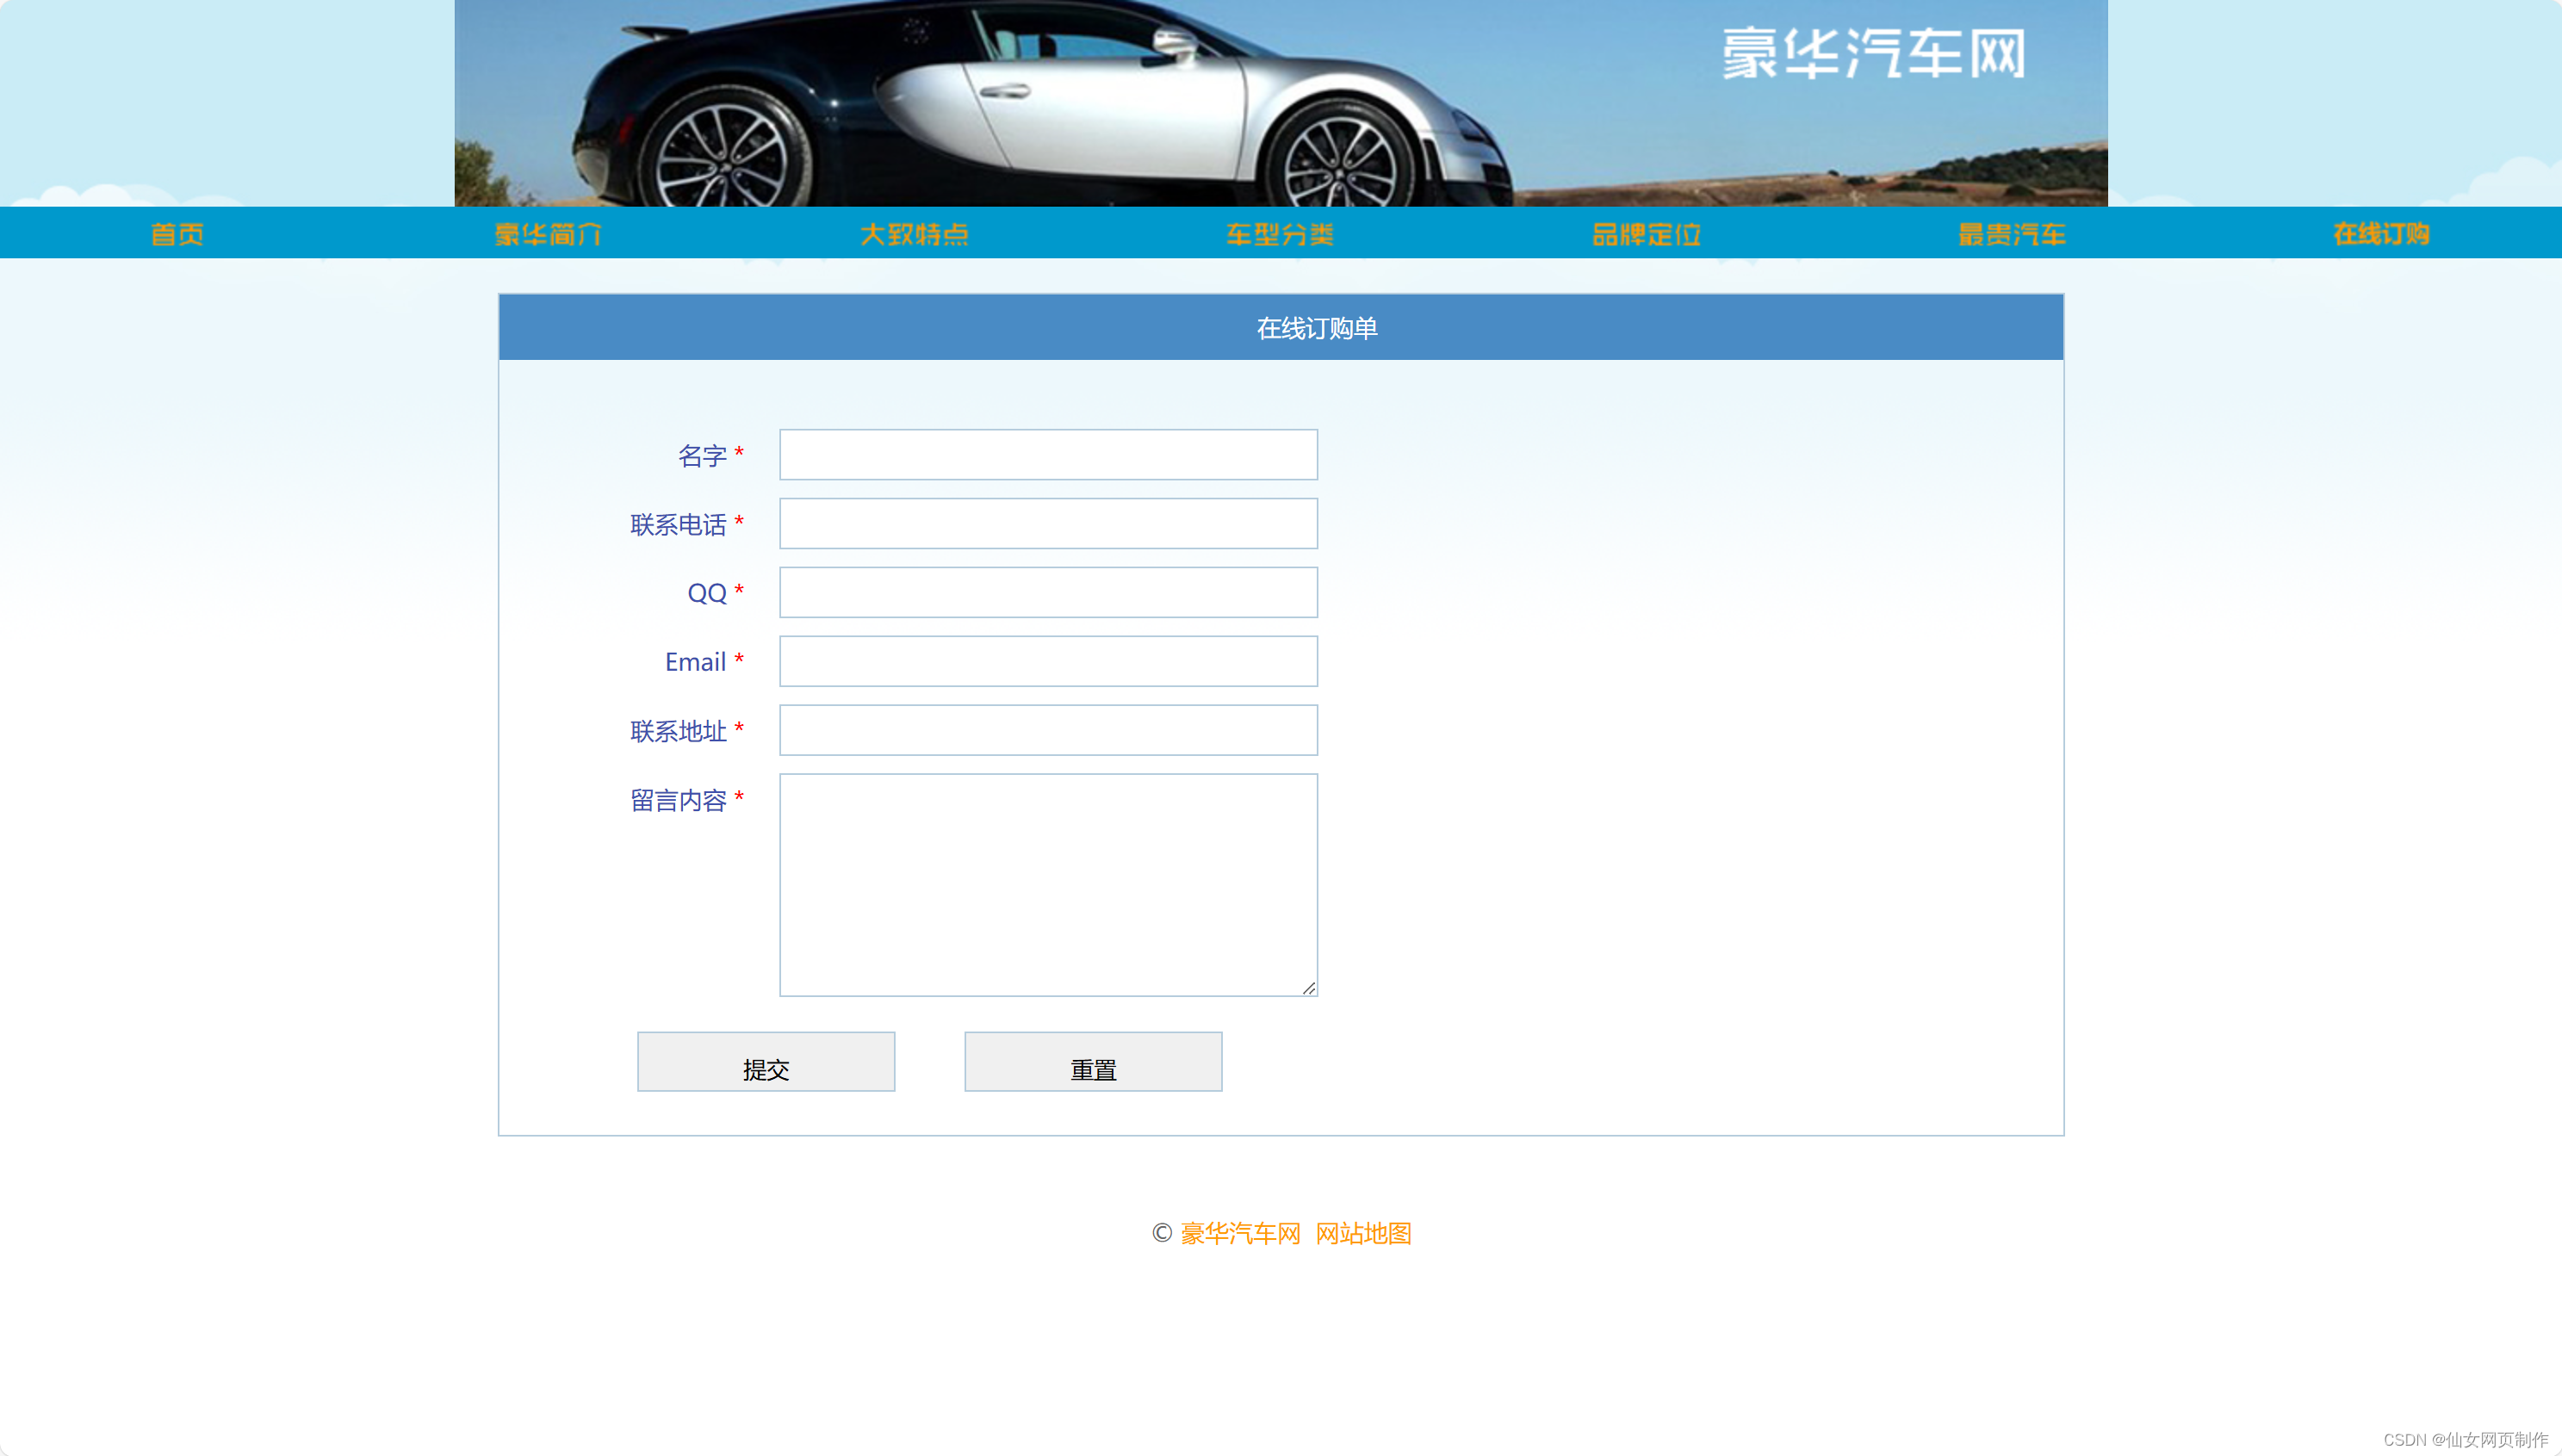Image resolution: width=2562 pixels, height=1456 pixels.
Task: Click into the Email field
Action: (x=1048, y=661)
